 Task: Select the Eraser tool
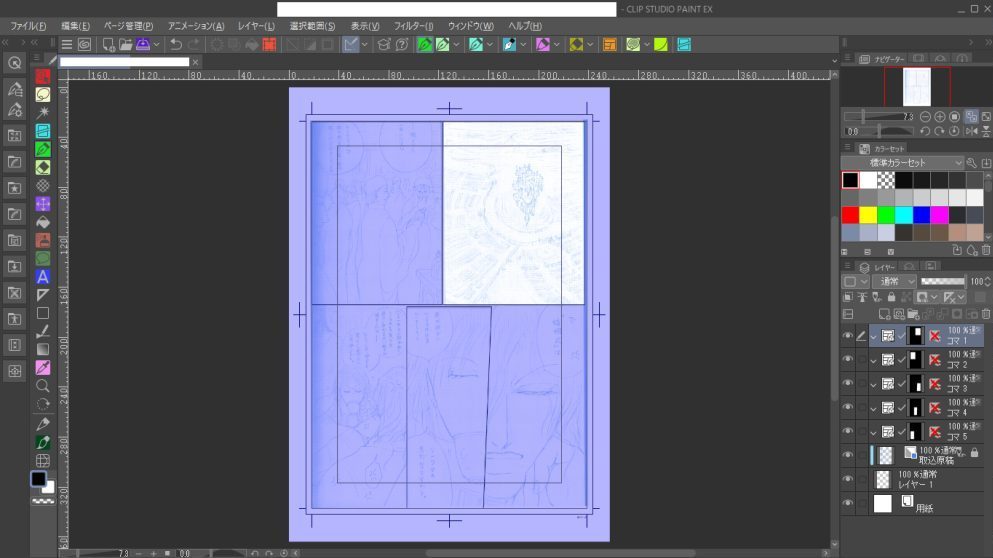43,167
